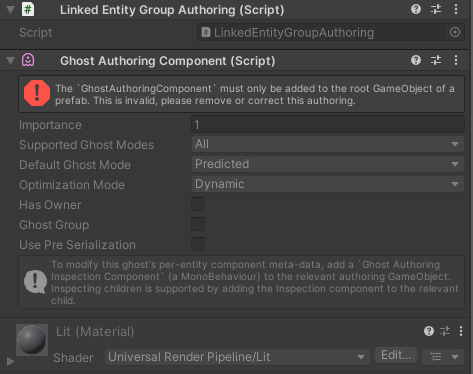Open presets for Linked Entity Group Authoring
The height and width of the screenshot is (374, 473).
436,9
